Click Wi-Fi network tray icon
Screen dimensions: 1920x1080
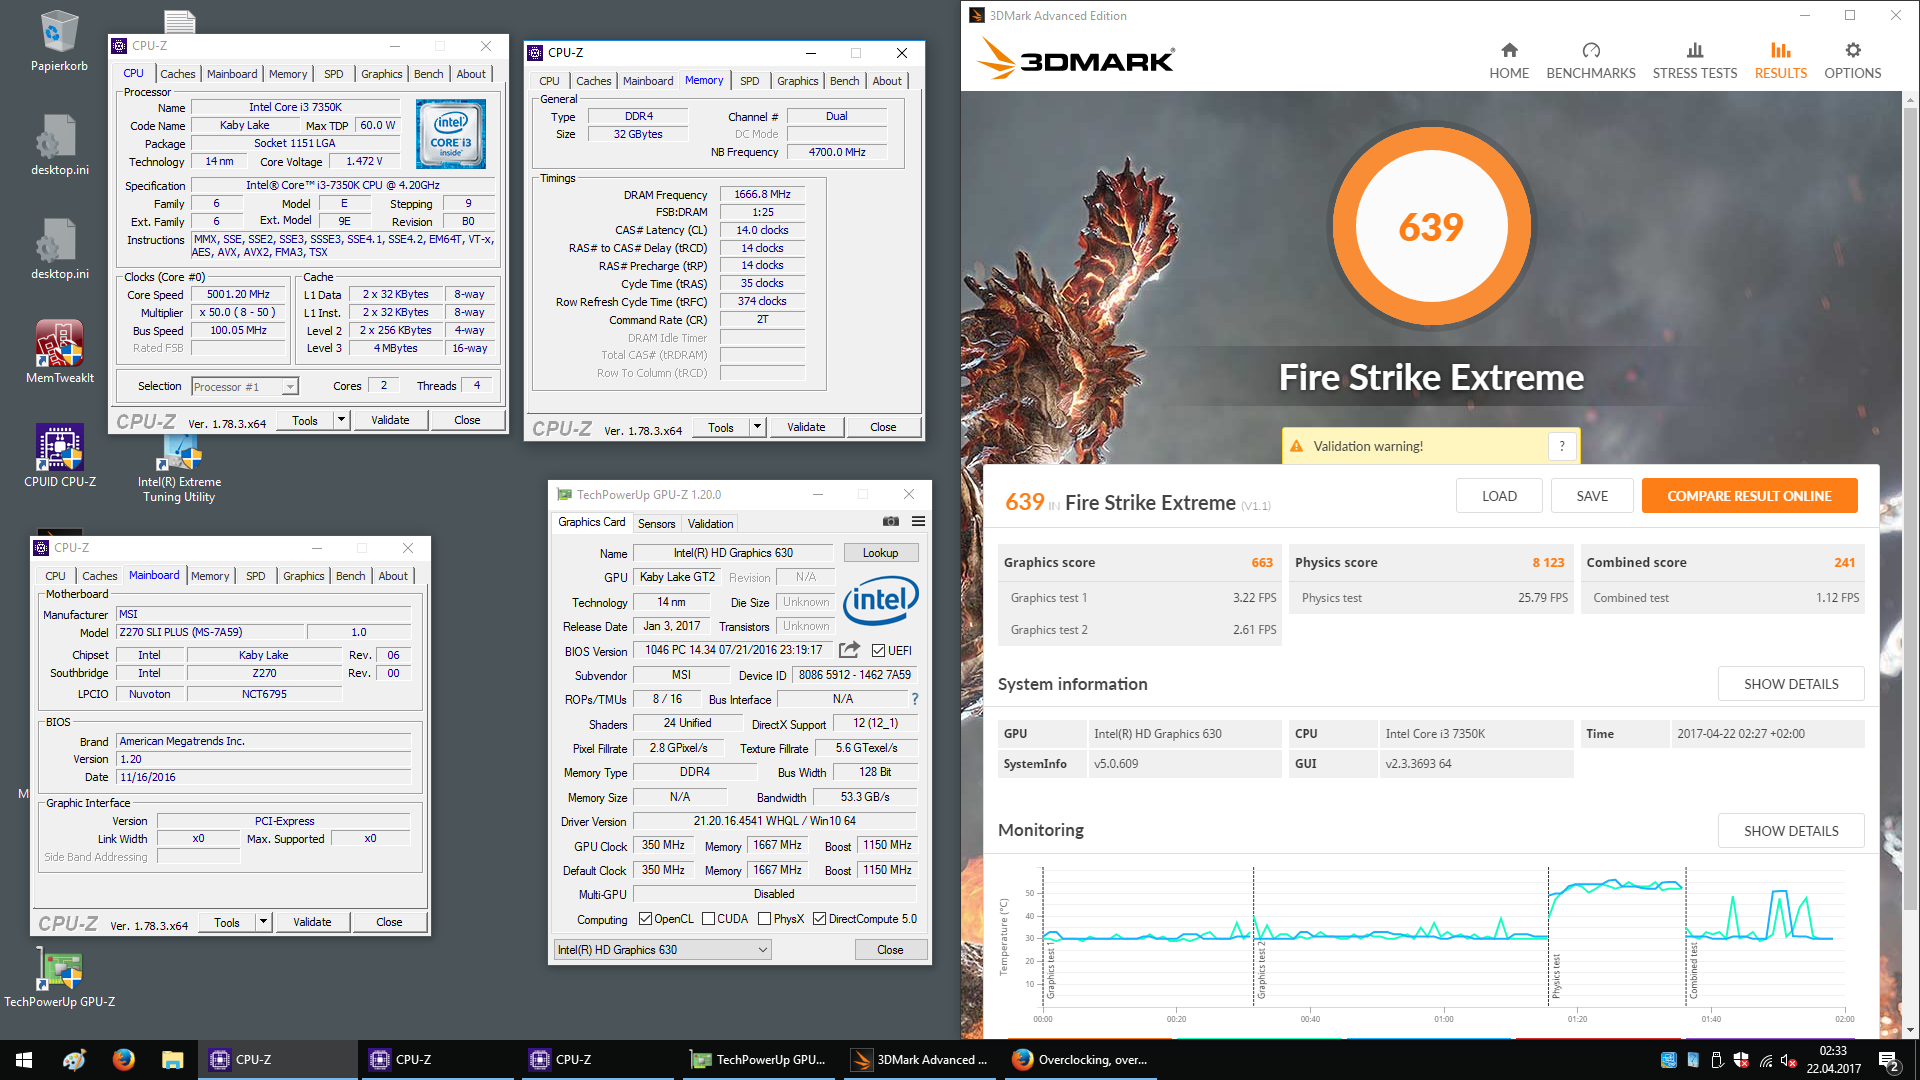click(1765, 1060)
